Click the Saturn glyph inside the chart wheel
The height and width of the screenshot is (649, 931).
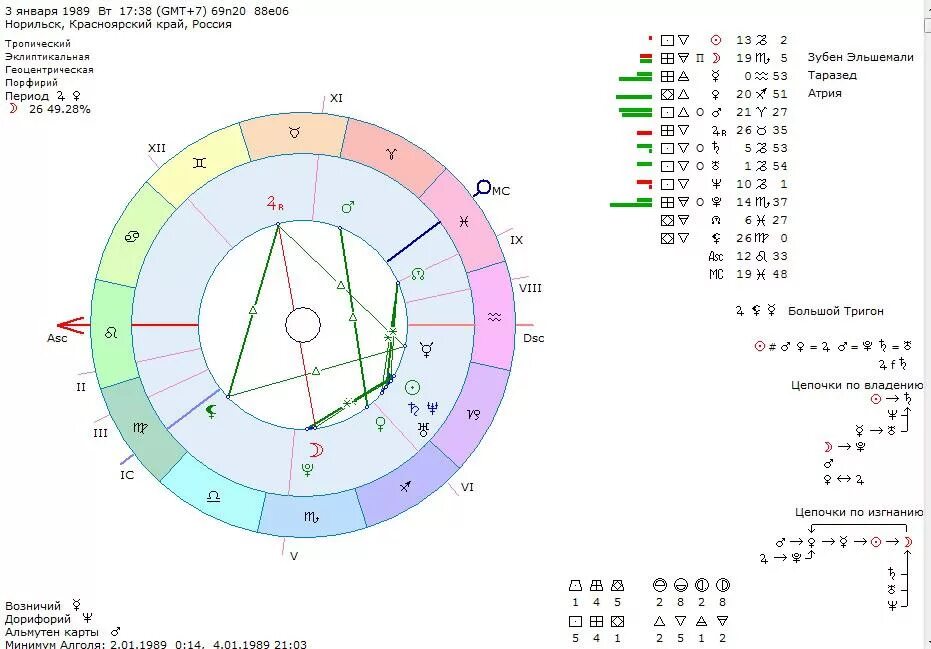click(x=414, y=409)
